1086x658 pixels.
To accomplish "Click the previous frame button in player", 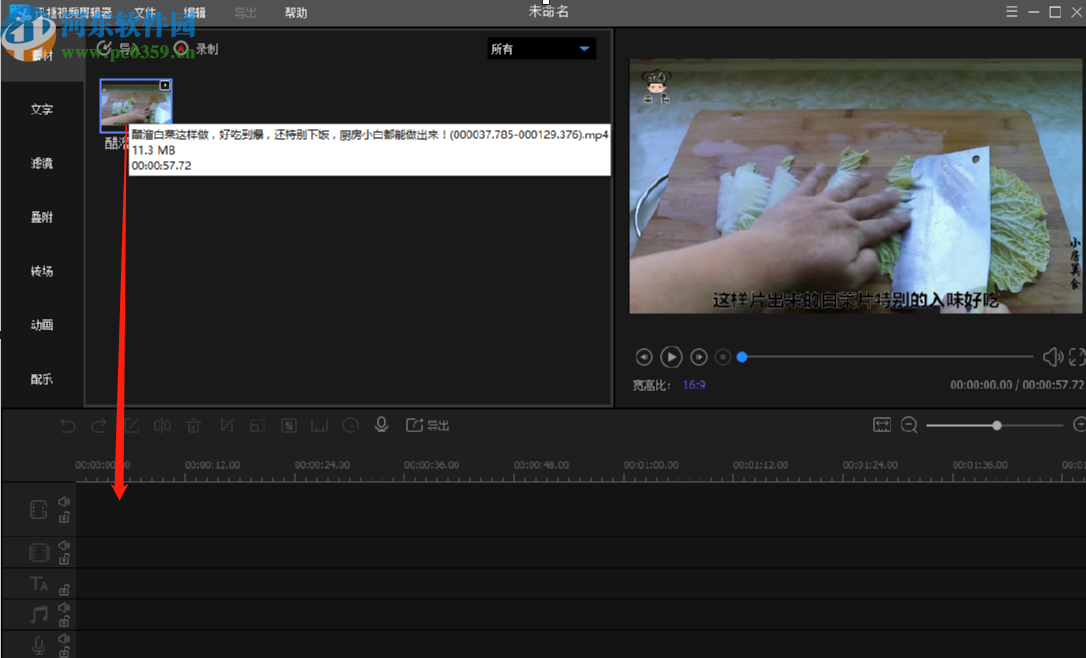I will 643,357.
